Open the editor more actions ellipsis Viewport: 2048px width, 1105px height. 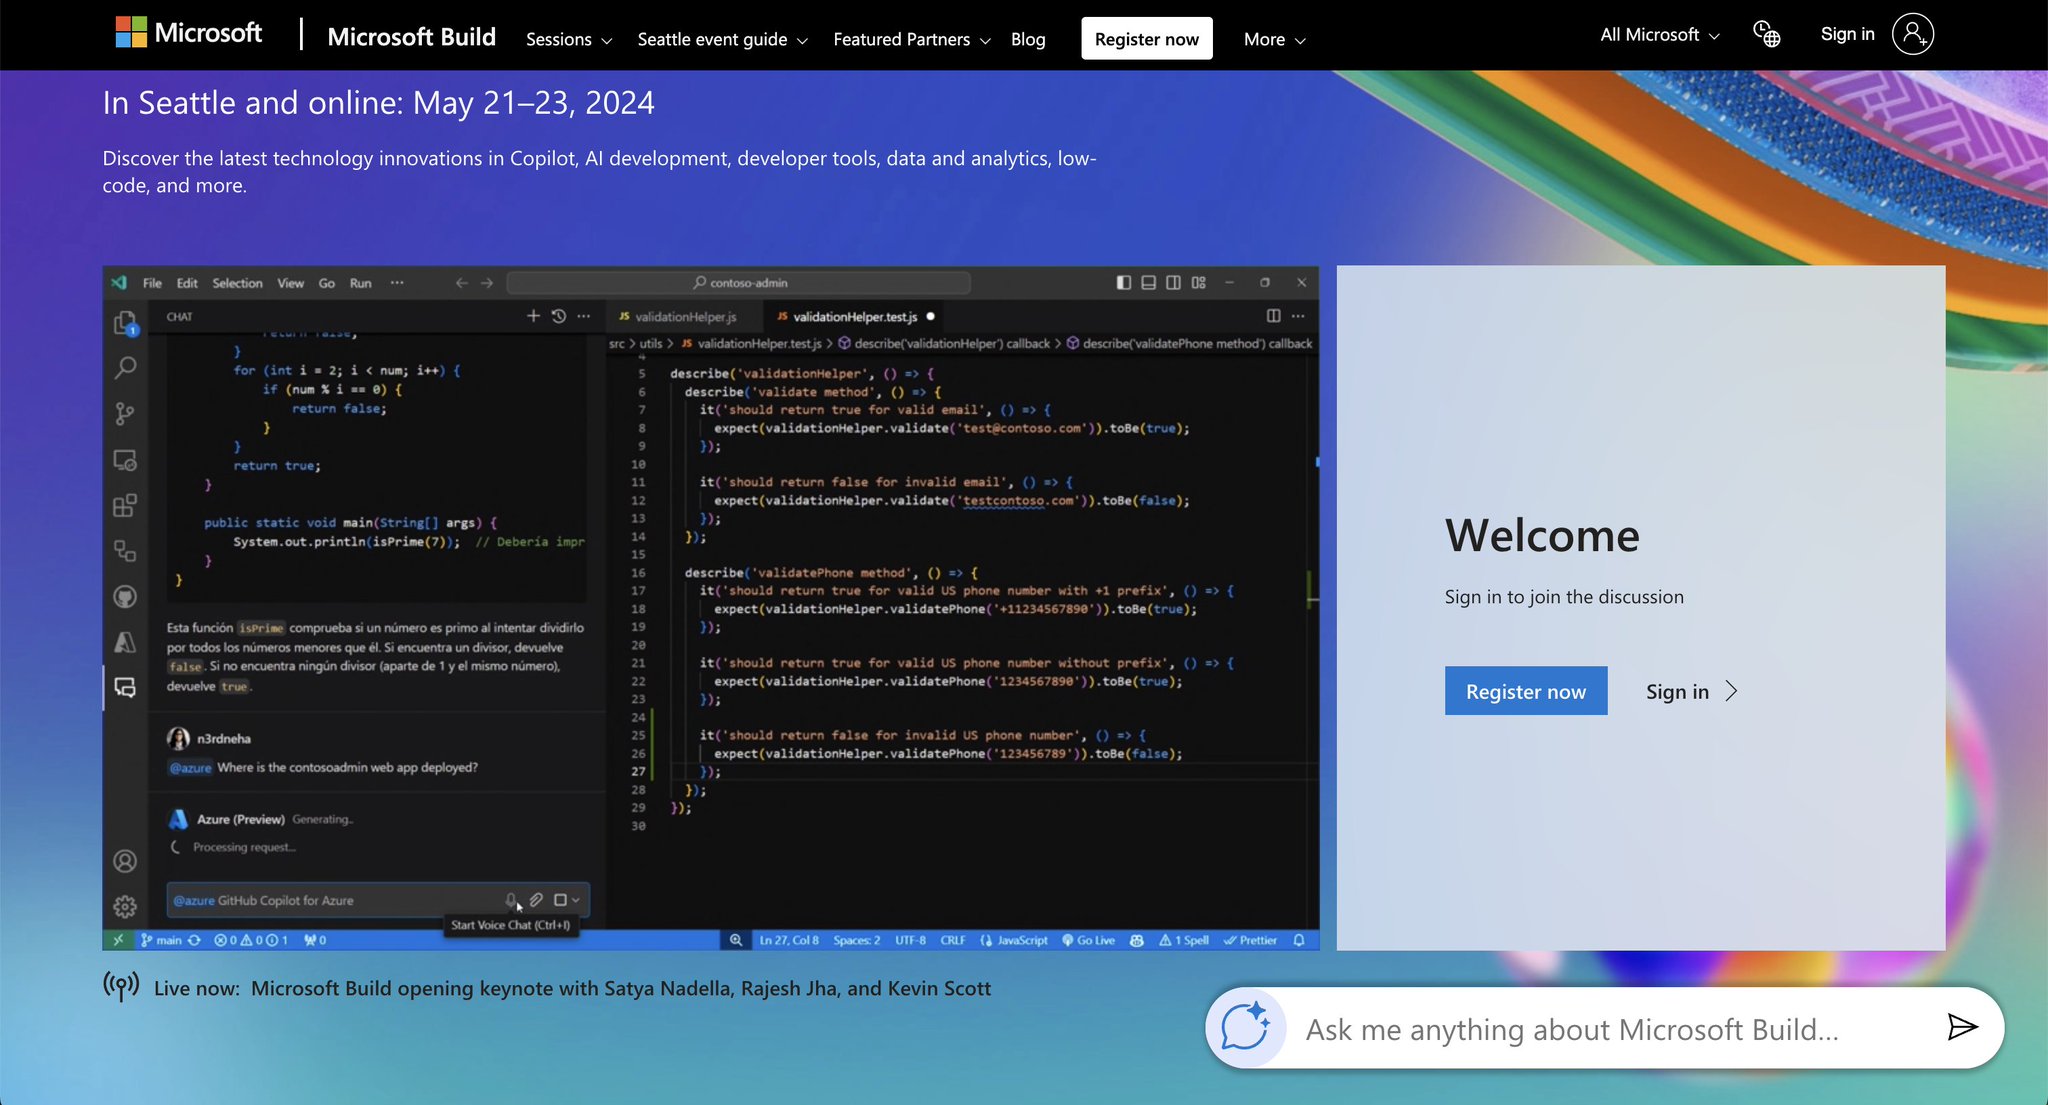1298,316
